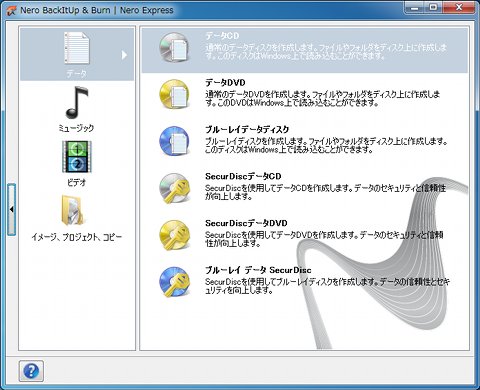Choose the データDVD heading
The image size is (480, 390).
pyautogui.click(x=225, y=82)
